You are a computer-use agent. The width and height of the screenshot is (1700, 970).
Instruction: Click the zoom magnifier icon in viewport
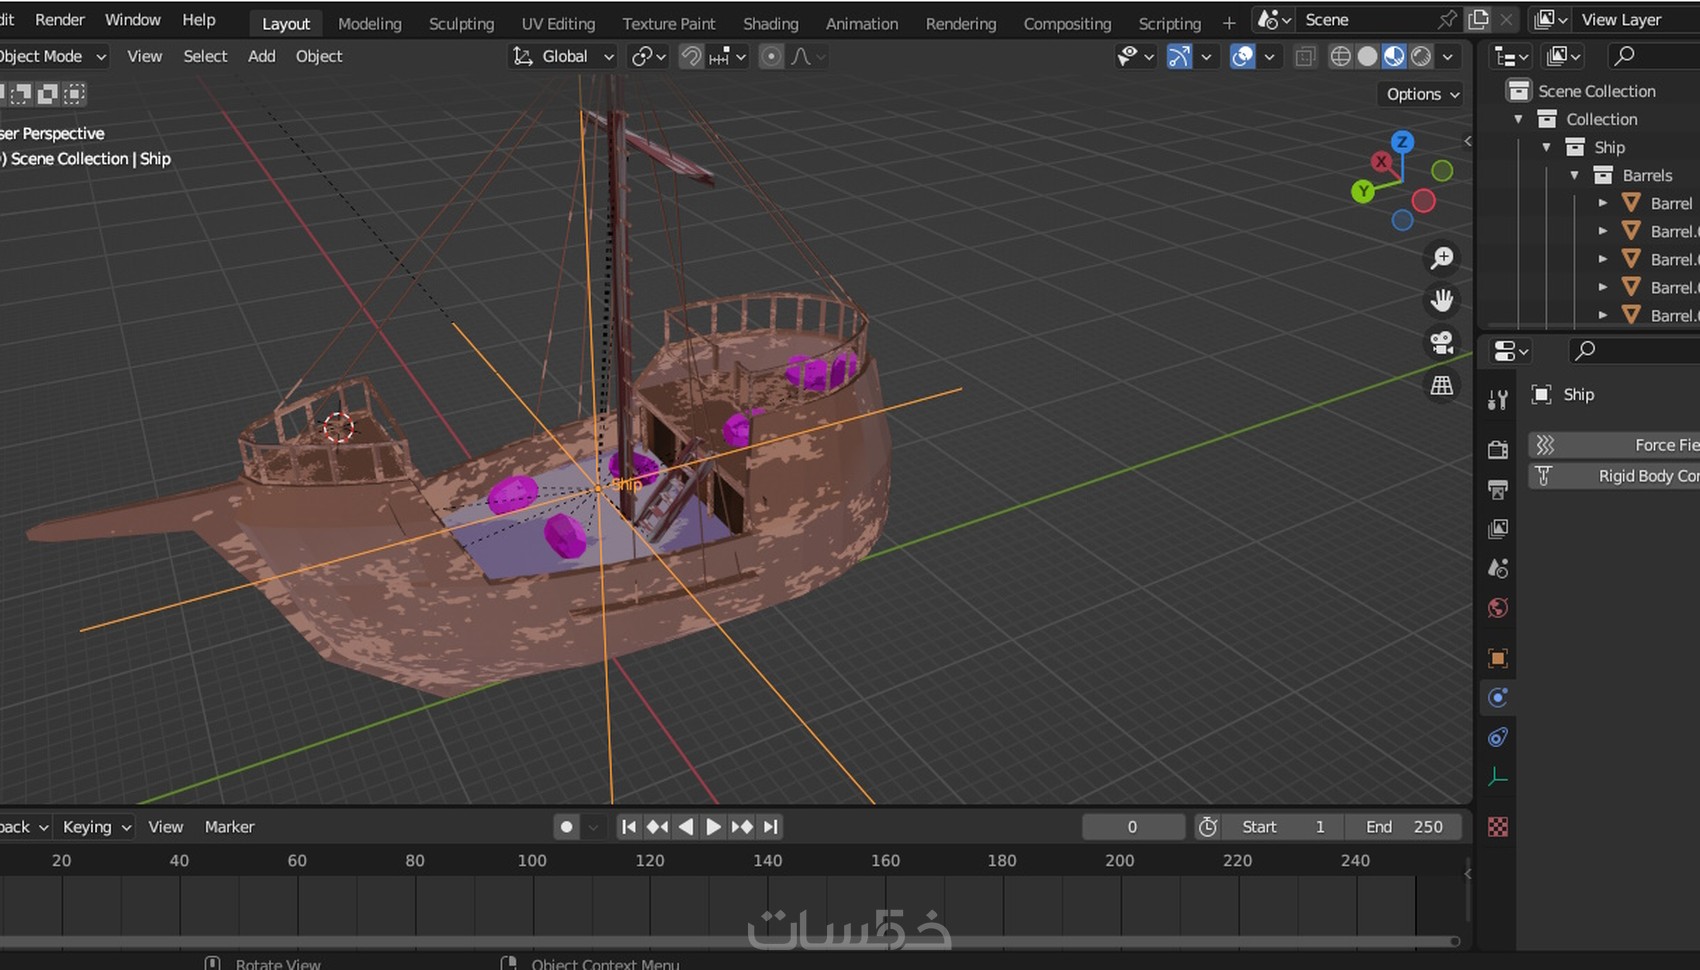(1441, 259)
